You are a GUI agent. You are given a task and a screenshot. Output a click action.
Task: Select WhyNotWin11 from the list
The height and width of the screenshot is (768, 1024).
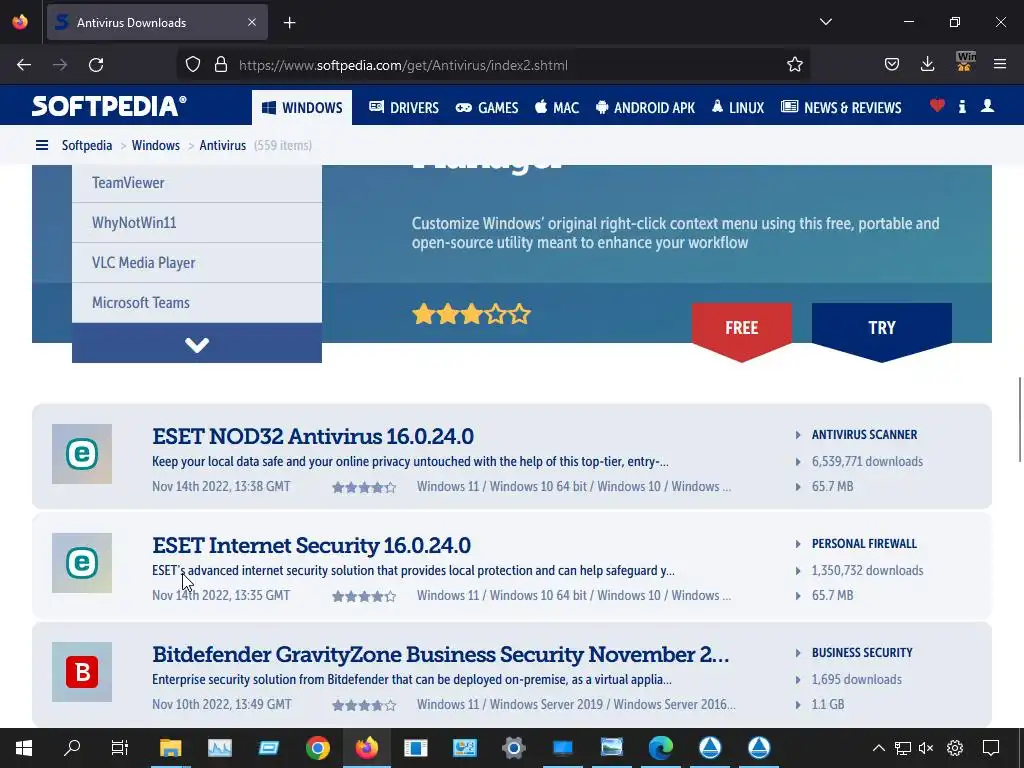click(x=197, y=223)
